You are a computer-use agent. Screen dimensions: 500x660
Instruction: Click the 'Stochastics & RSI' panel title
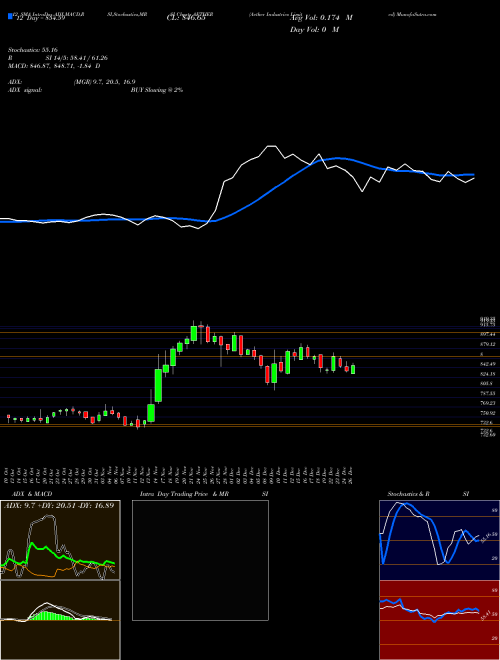tap(428, 494)
